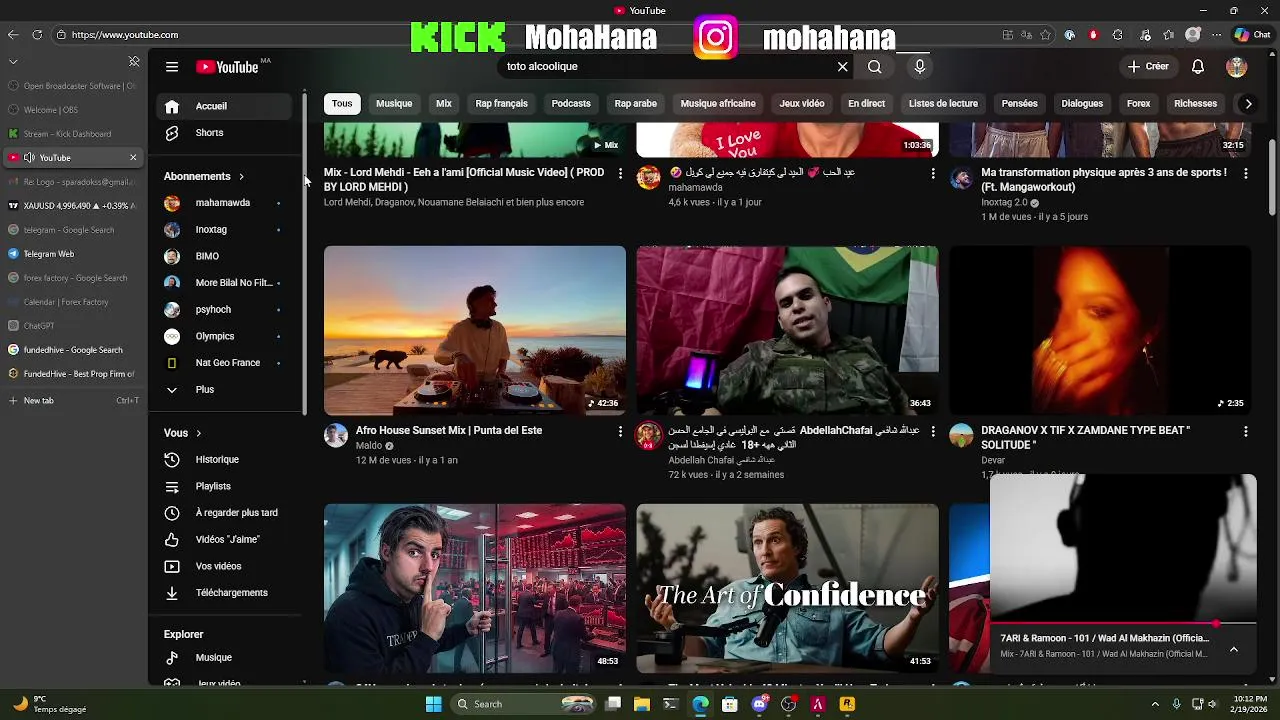Image resolution: width=1280 pixels, height=720 pixels.
Task: Open the Windows Start menu
Action: (433, 704)
